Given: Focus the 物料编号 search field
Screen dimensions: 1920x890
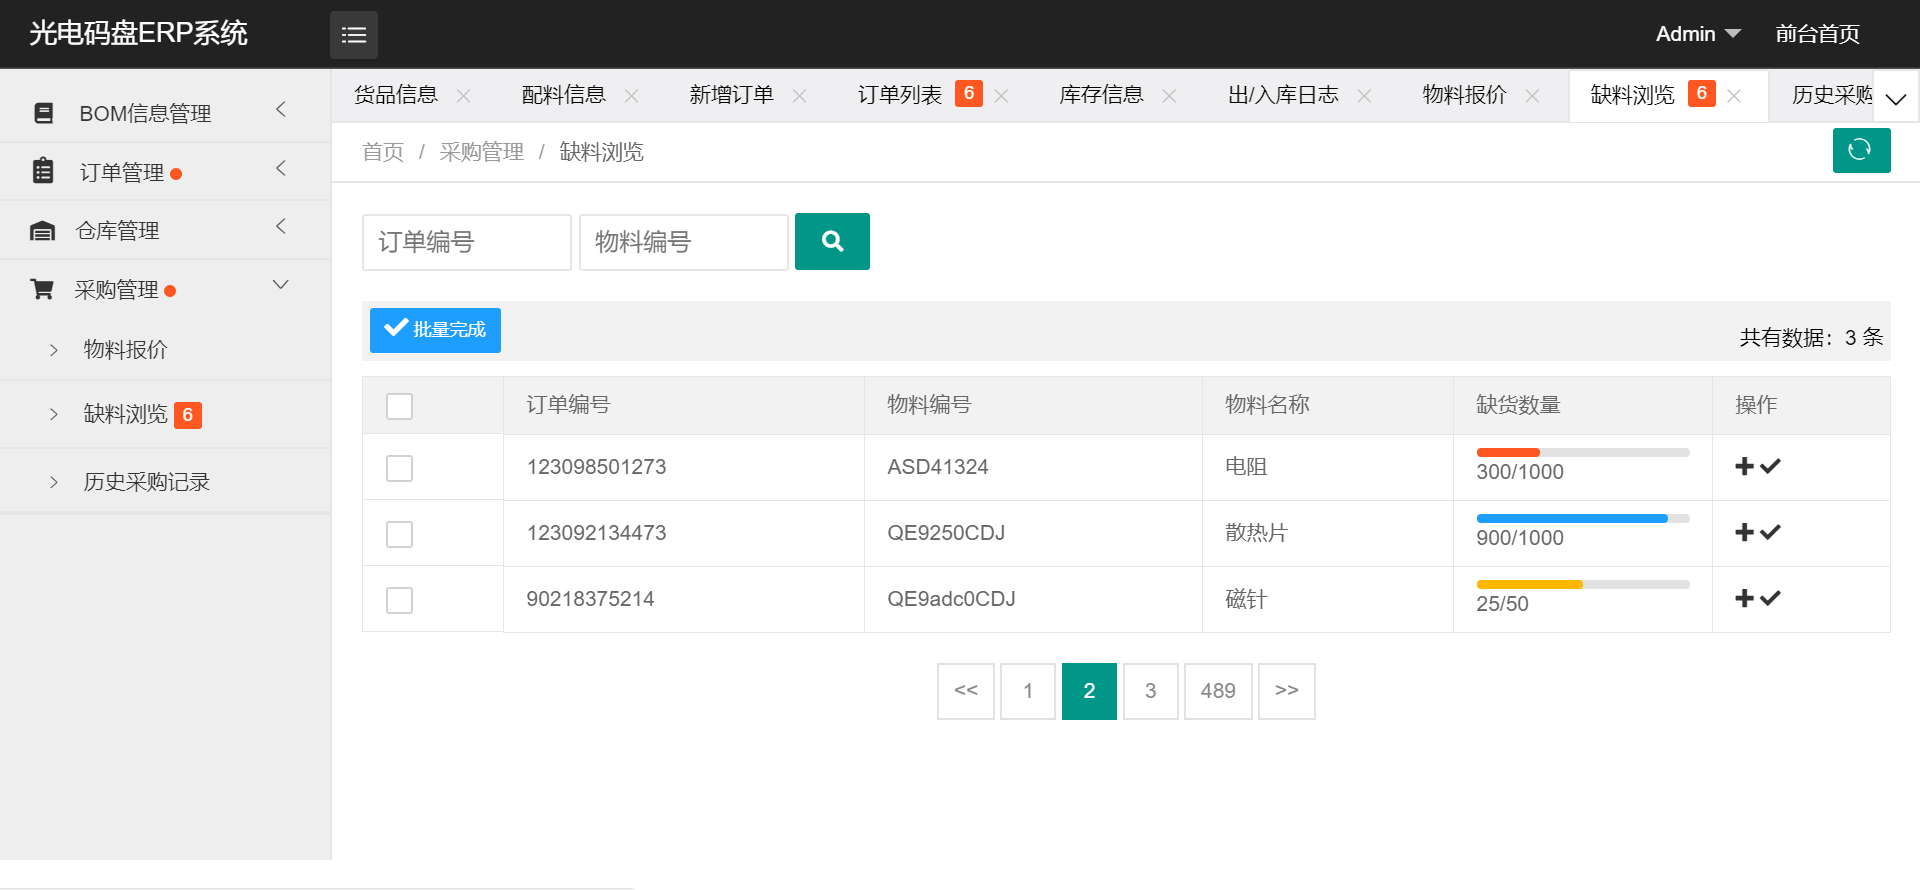Looking at the screenshot, I should pos(684,242).
